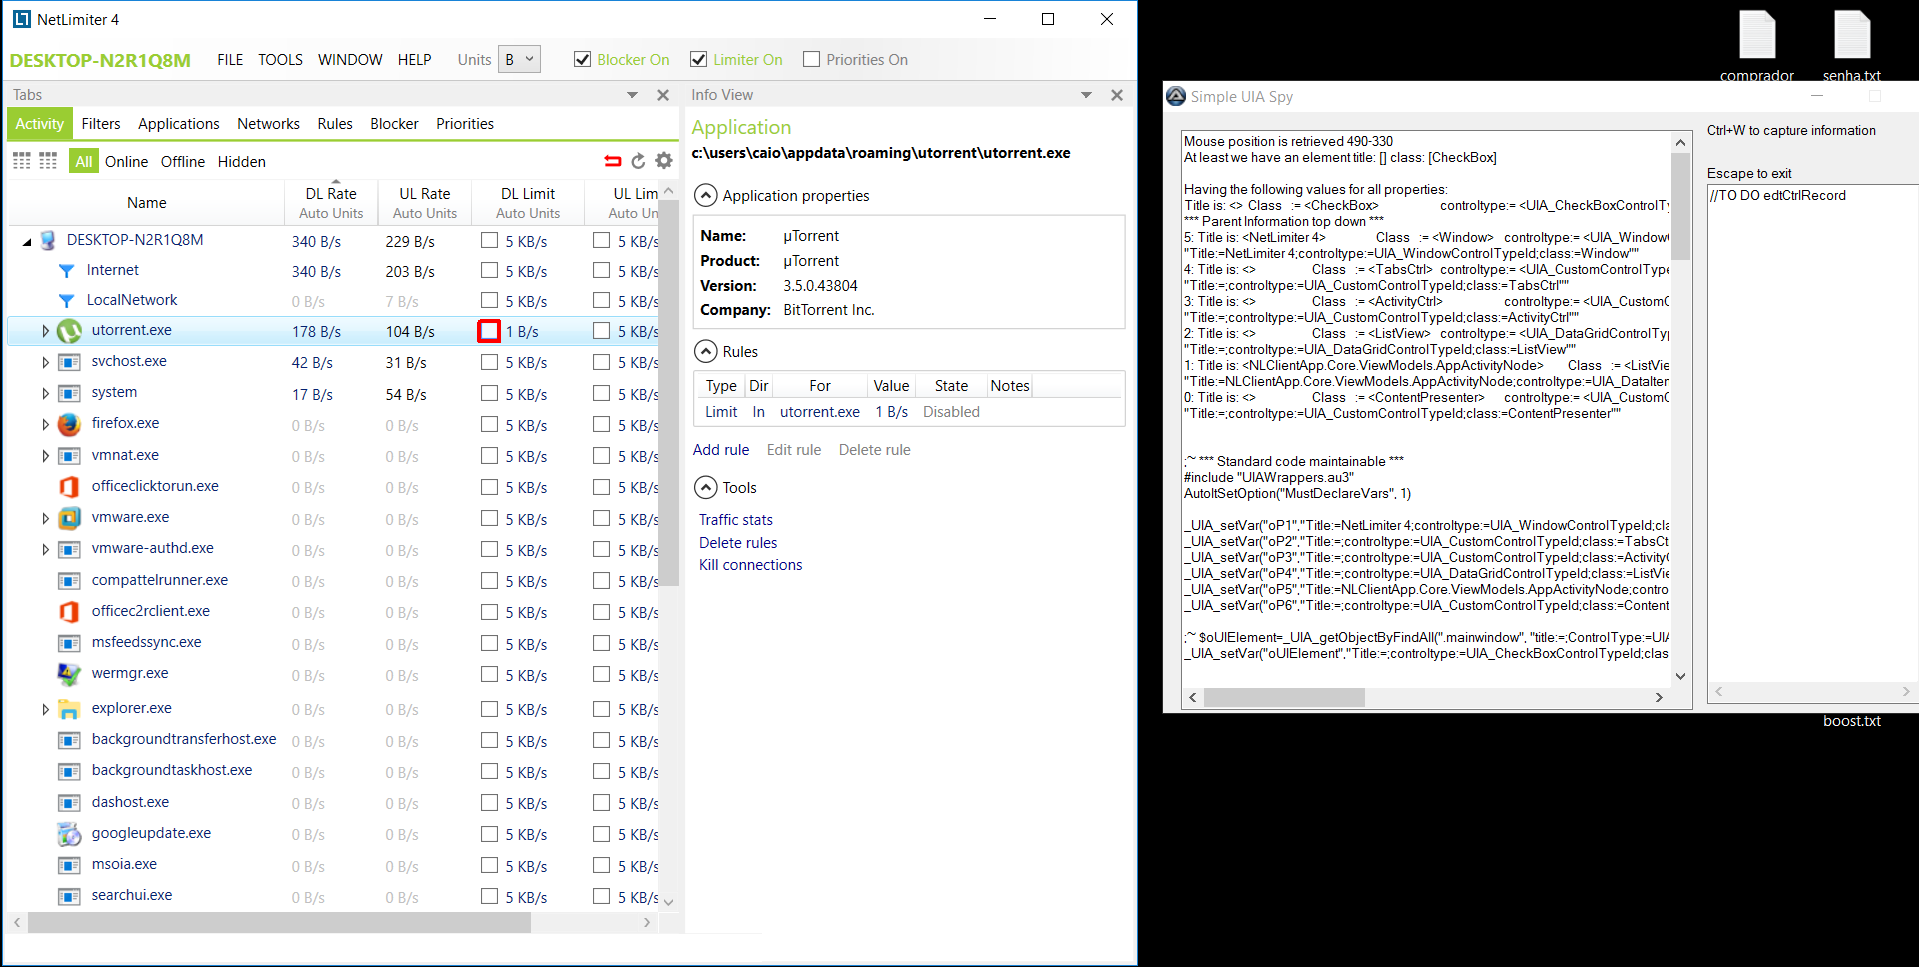Open the TOOLS menu
The width and height of the screenshot is (1919, 967).
[x=280, y=59]
